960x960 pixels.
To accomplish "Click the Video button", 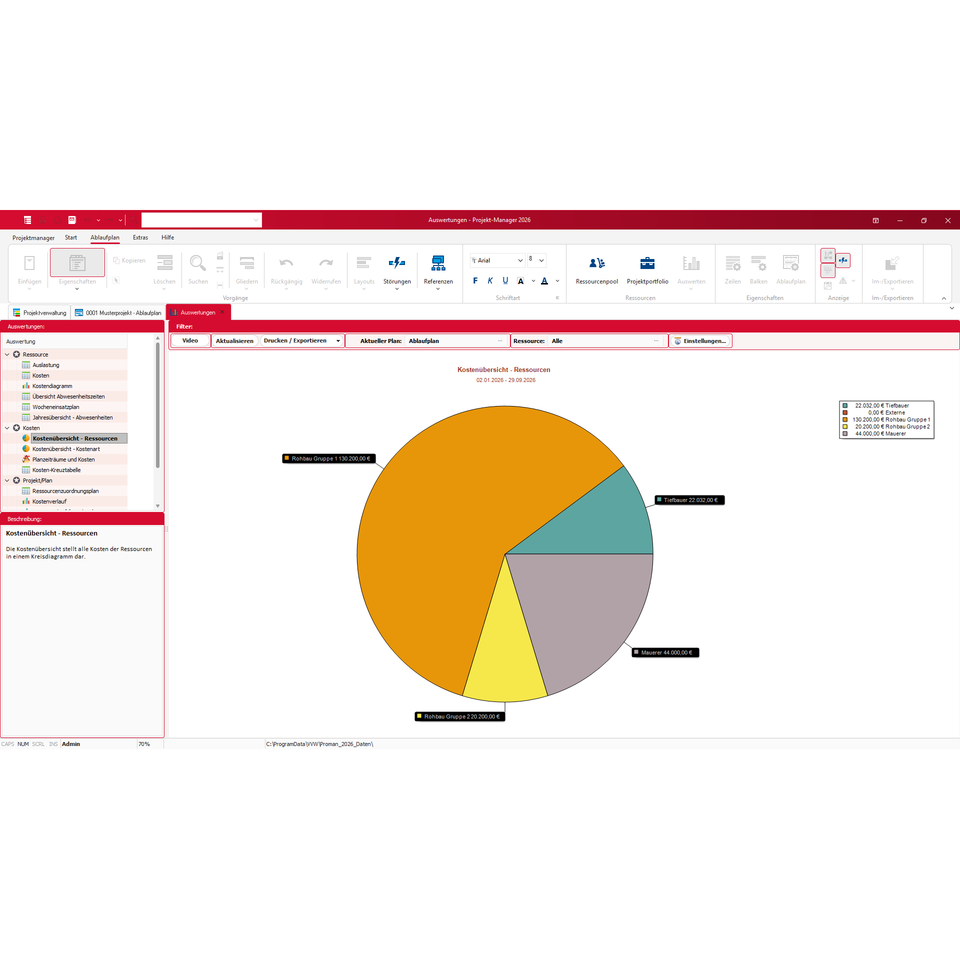I will [190, 341].
